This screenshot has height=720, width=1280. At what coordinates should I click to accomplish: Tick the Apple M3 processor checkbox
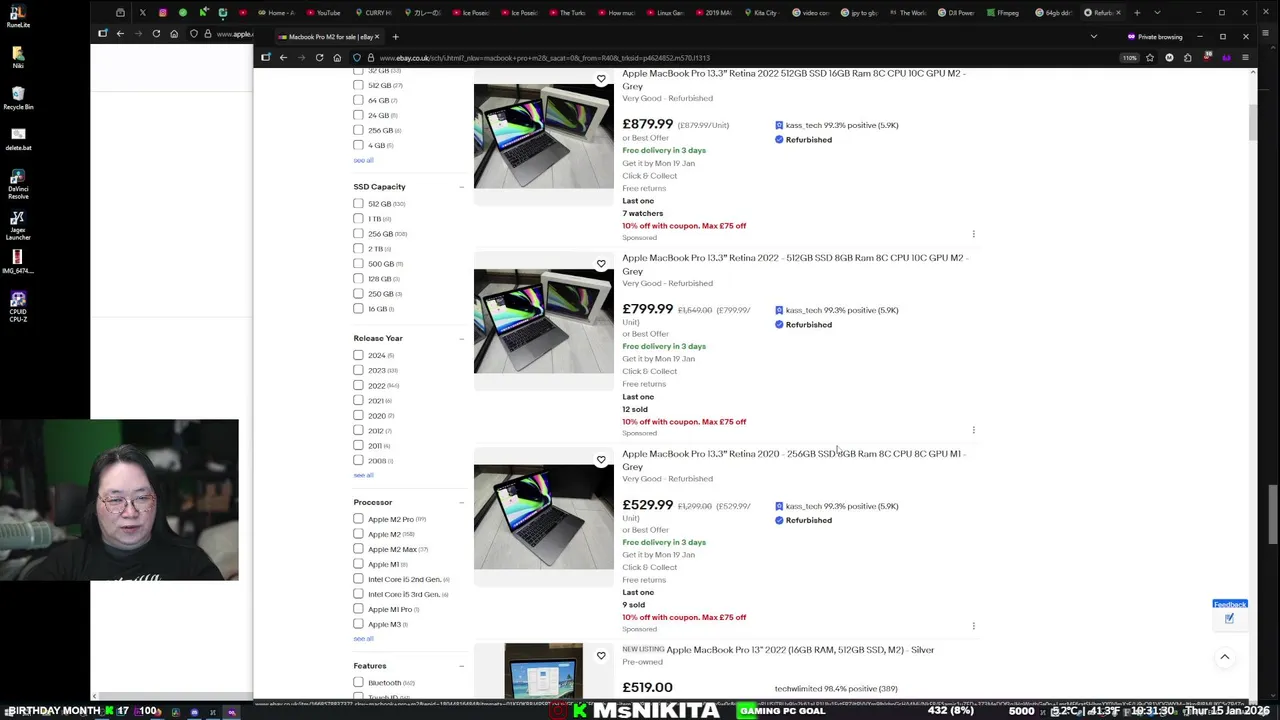point(358,624)
